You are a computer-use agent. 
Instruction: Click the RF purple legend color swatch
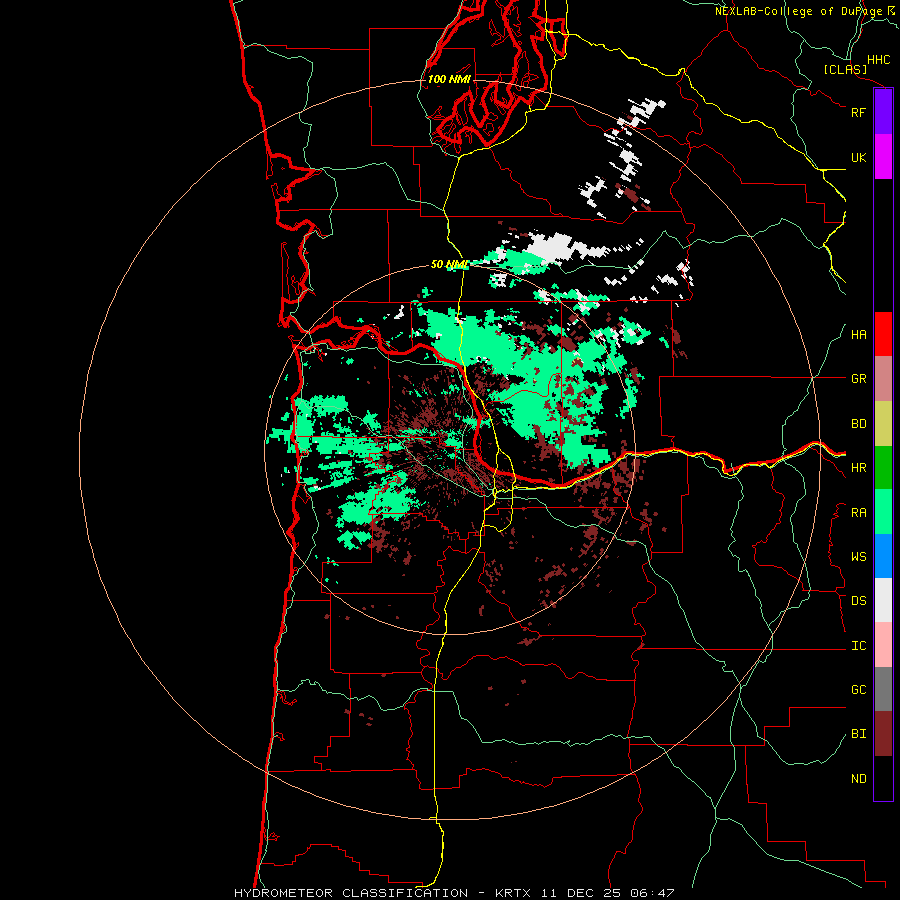click(x=883, y=112)
